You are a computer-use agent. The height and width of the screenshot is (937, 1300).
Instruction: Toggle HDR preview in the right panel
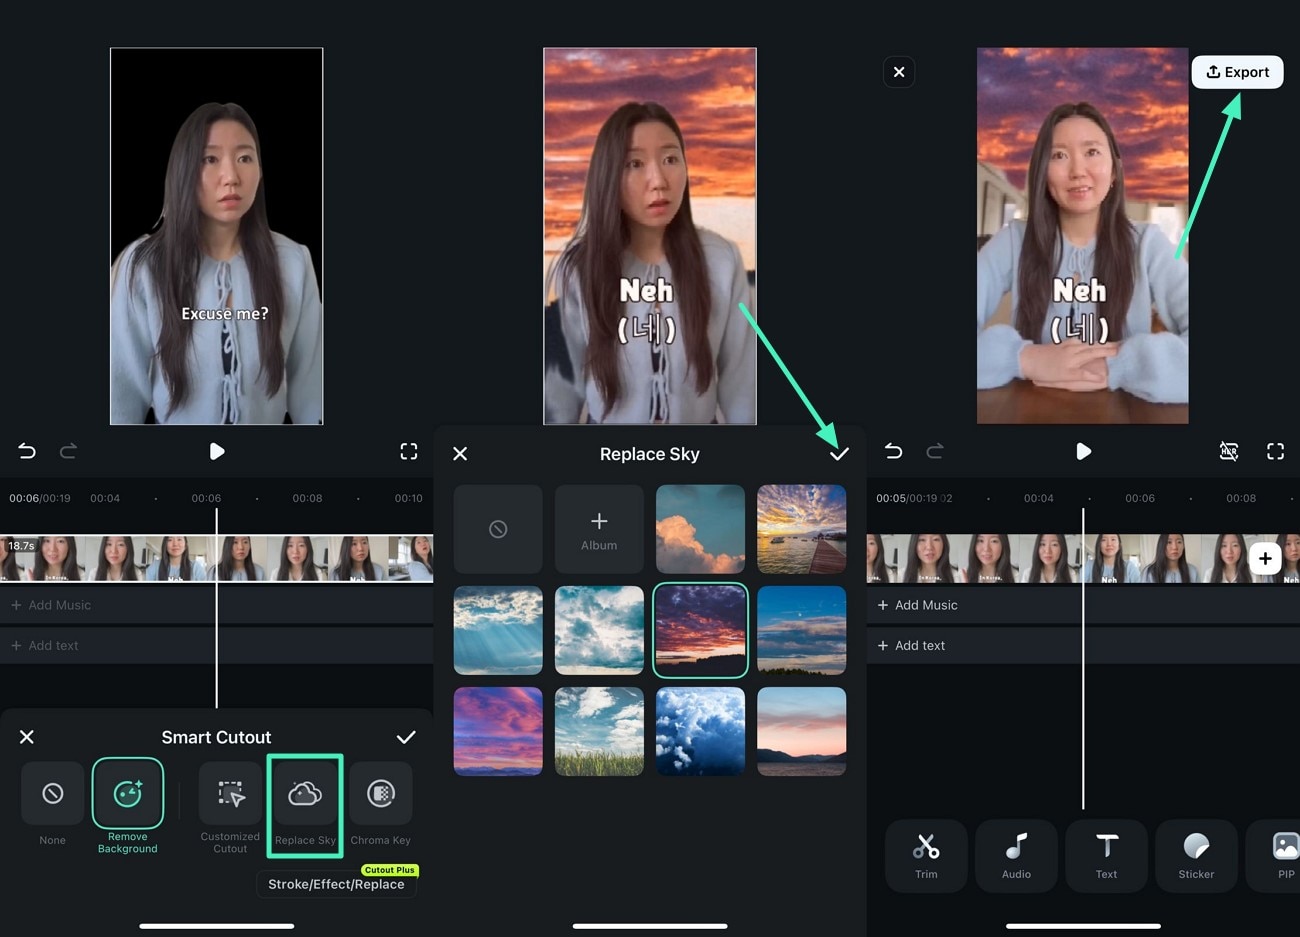click(1229, 451)
